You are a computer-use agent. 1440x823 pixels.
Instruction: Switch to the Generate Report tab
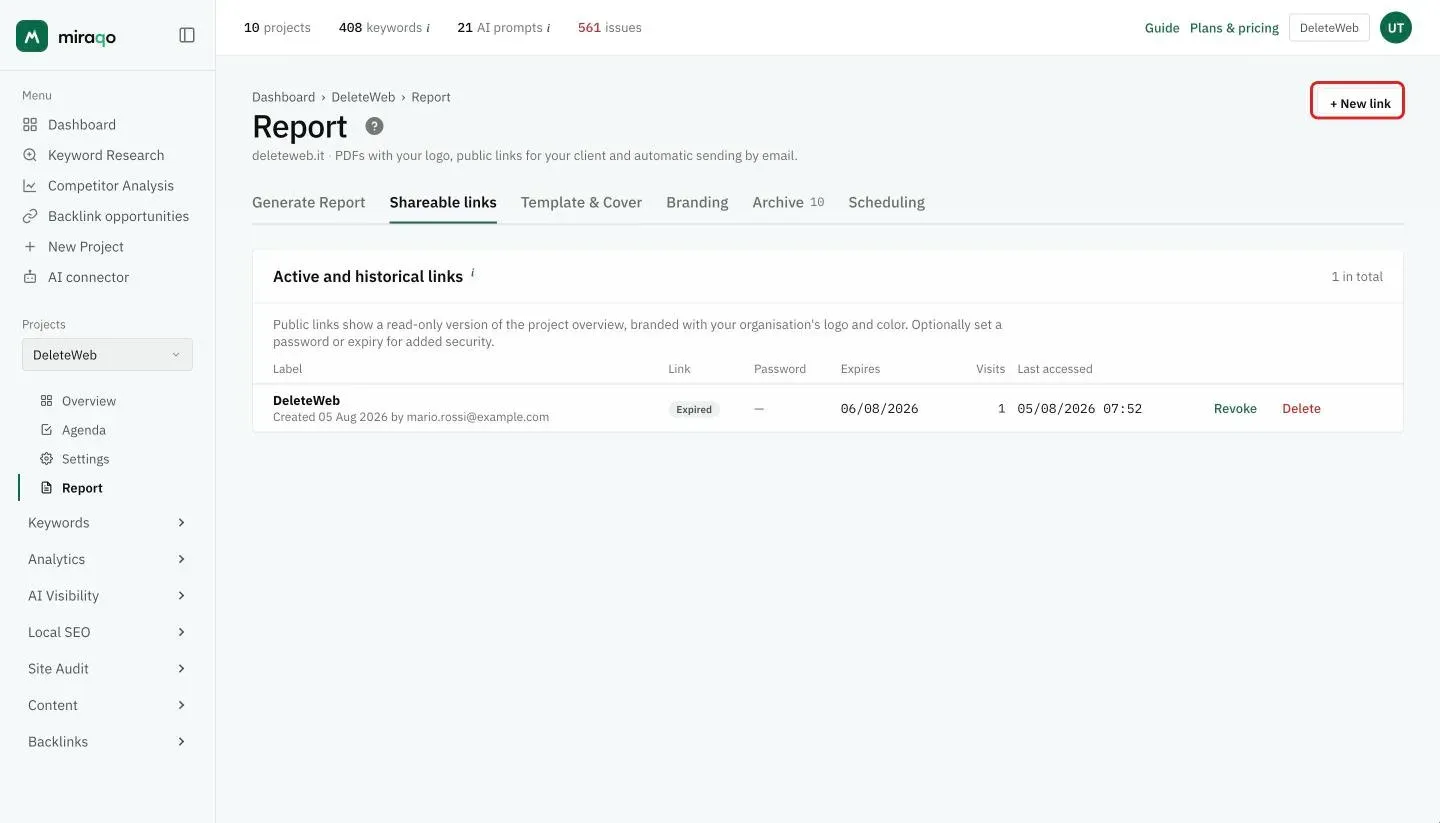coord(309,202)
